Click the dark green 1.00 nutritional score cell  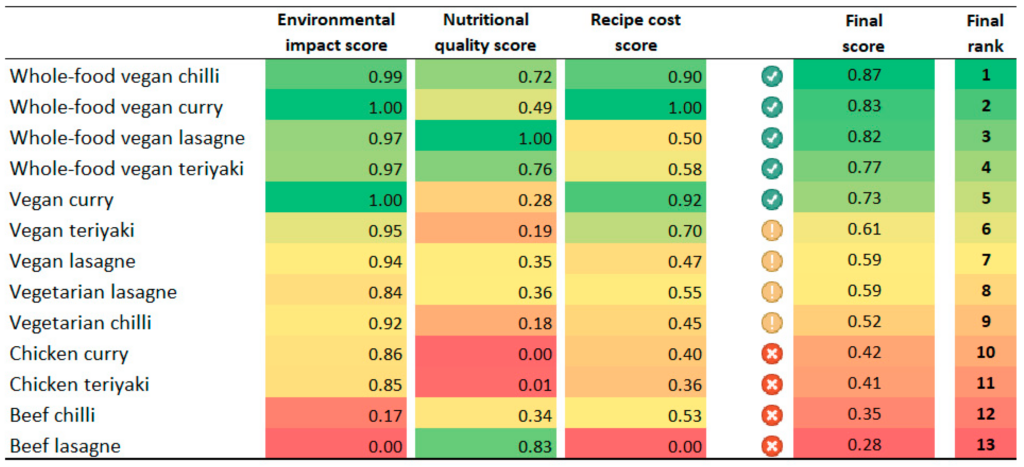(486, 138)
